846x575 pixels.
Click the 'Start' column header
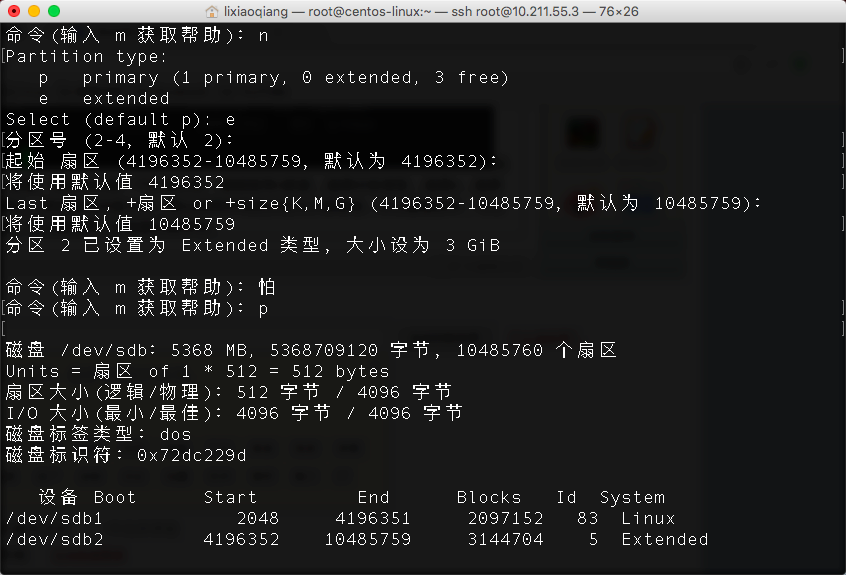230,498
